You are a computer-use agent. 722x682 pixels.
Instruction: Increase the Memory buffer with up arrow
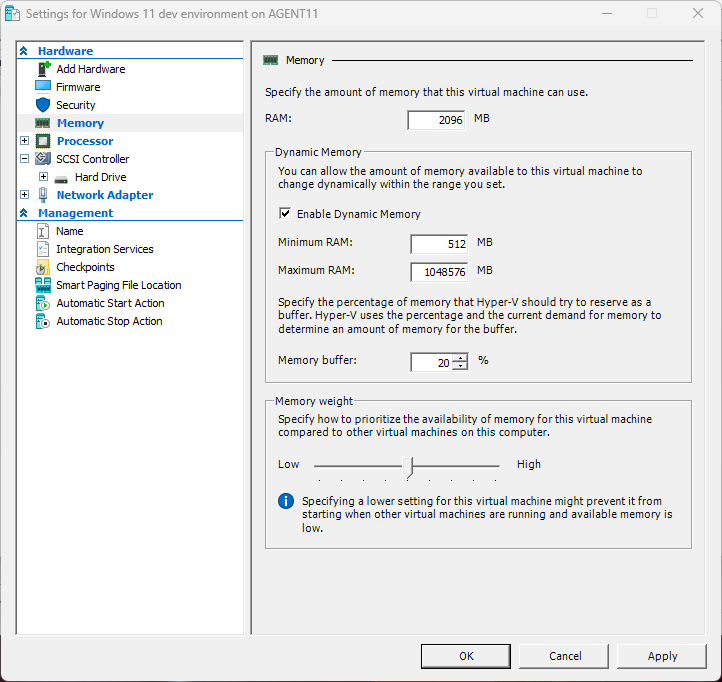(460, 358)
